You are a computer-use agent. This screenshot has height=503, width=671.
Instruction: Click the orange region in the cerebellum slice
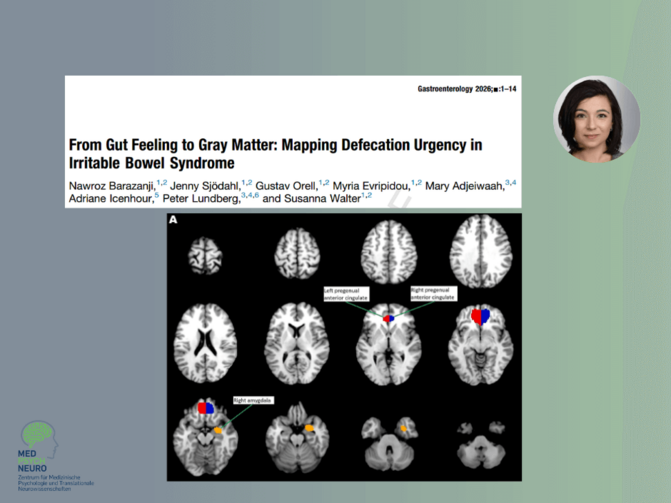click(x=404, y=428)
